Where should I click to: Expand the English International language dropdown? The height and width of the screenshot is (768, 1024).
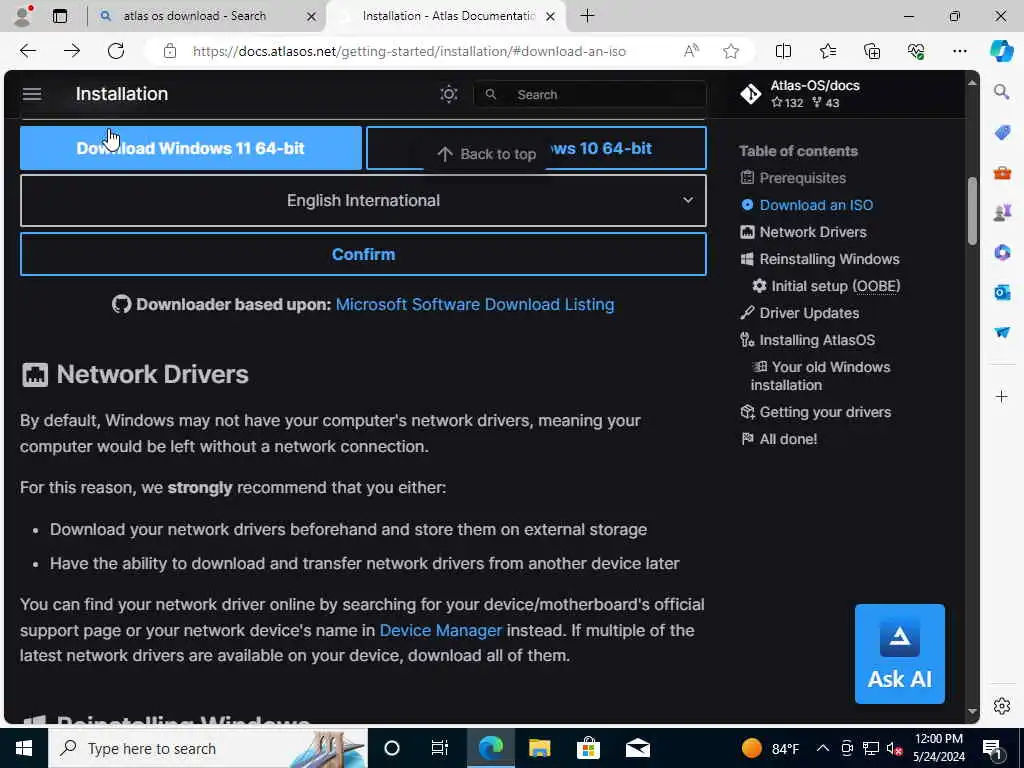[363, 200]
